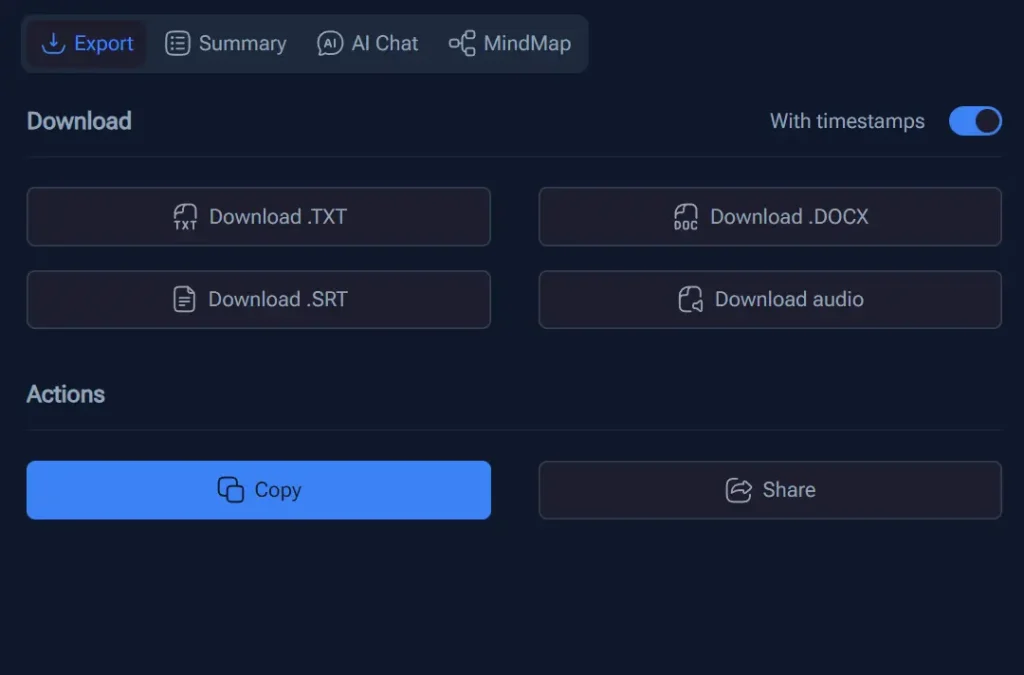Viewport: 1024px width, 675px height.
Task: Open the AI Chat tab
Action: pyautogui.click(x=367, y=43)
